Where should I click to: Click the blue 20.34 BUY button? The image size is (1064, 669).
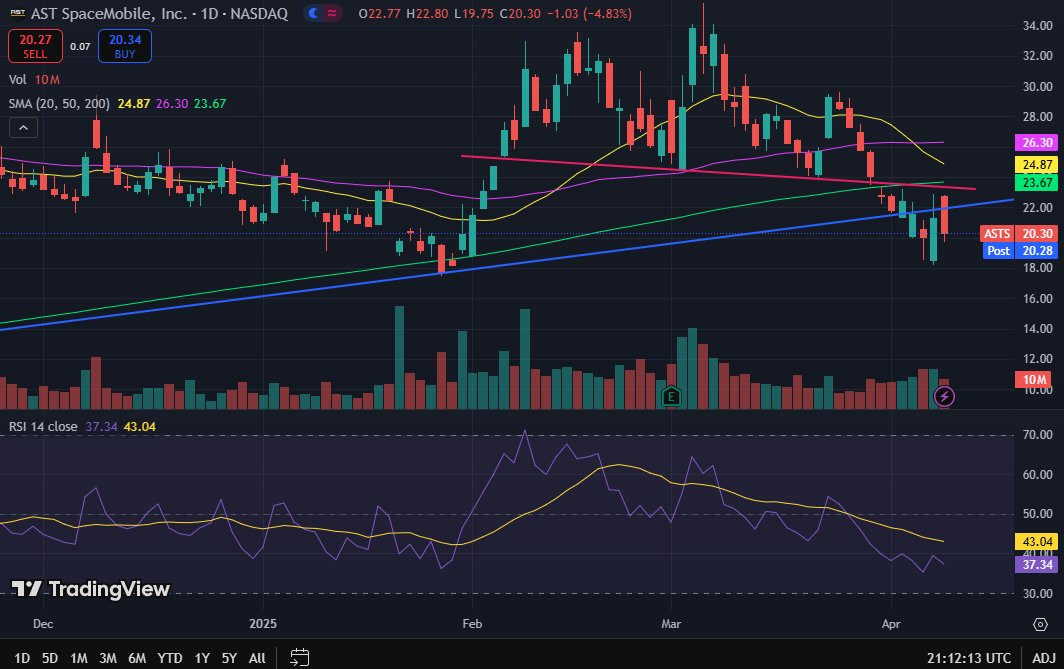pos(125,46)
